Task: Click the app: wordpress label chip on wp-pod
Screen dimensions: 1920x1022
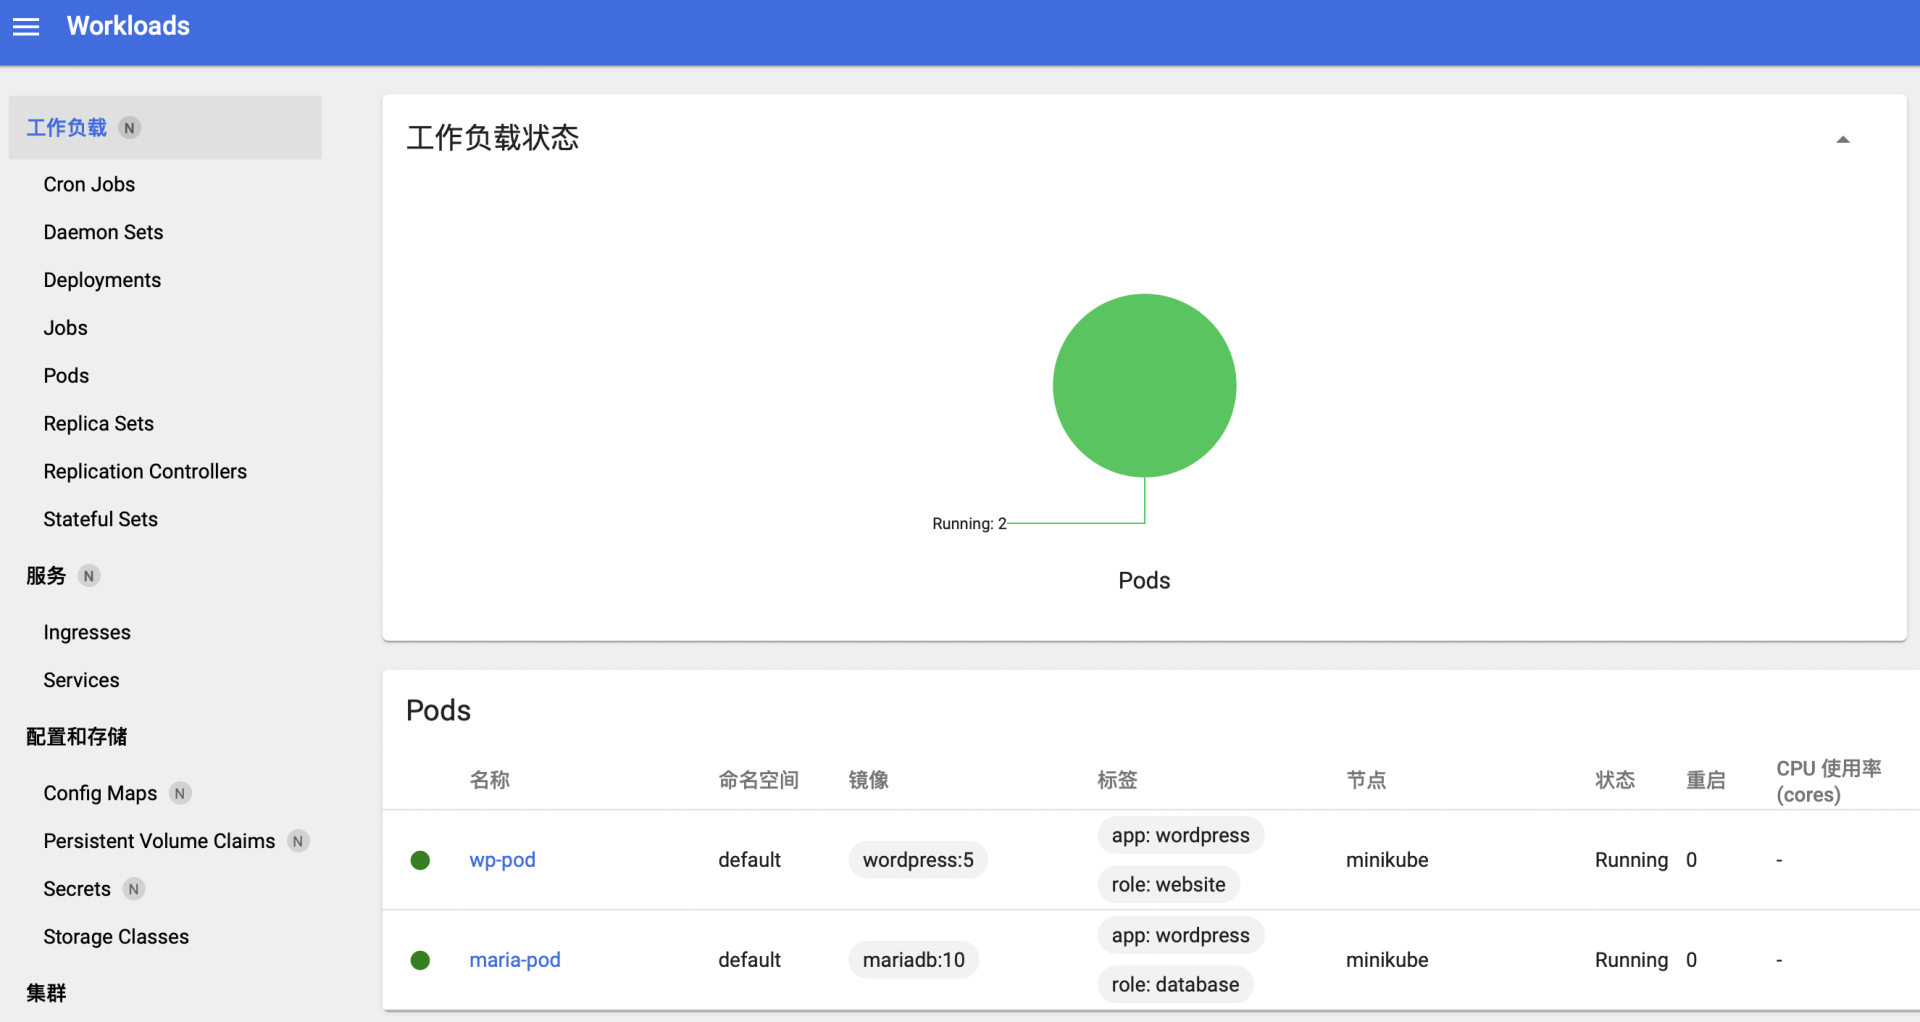Action: (x=1180, y=835)
